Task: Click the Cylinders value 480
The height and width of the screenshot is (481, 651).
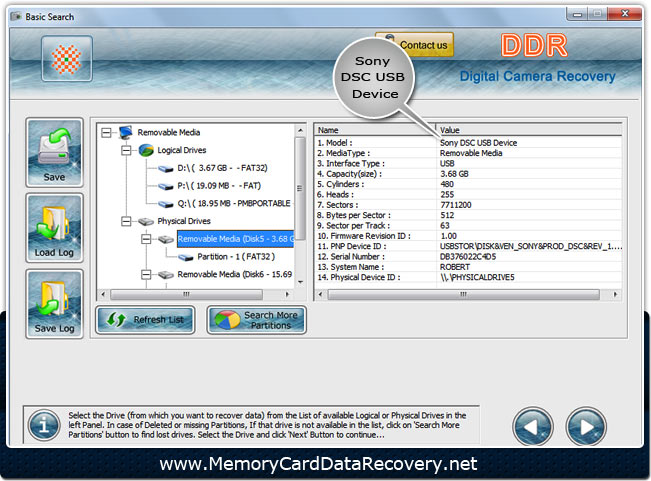Action: coord(447,184)
